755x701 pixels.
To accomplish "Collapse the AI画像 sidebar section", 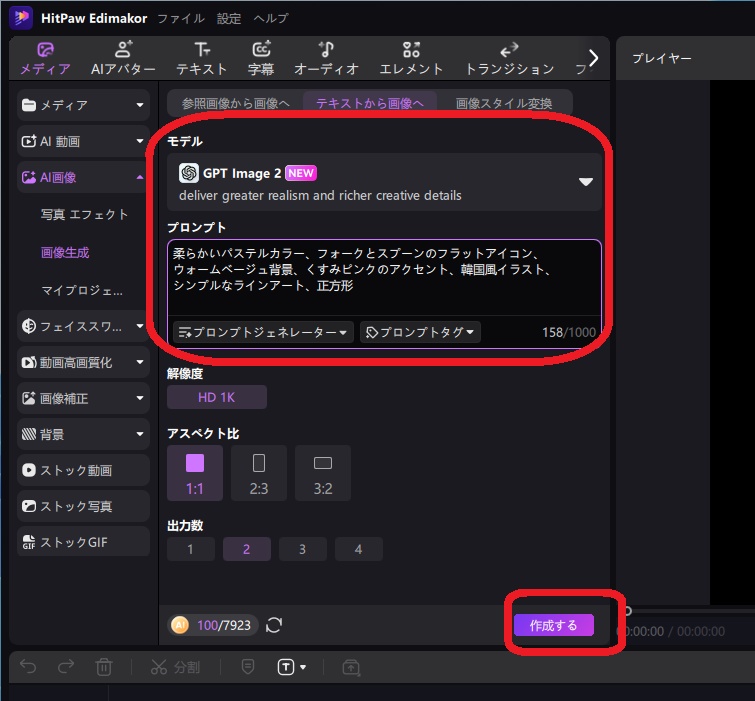I will tap(83, 177).
